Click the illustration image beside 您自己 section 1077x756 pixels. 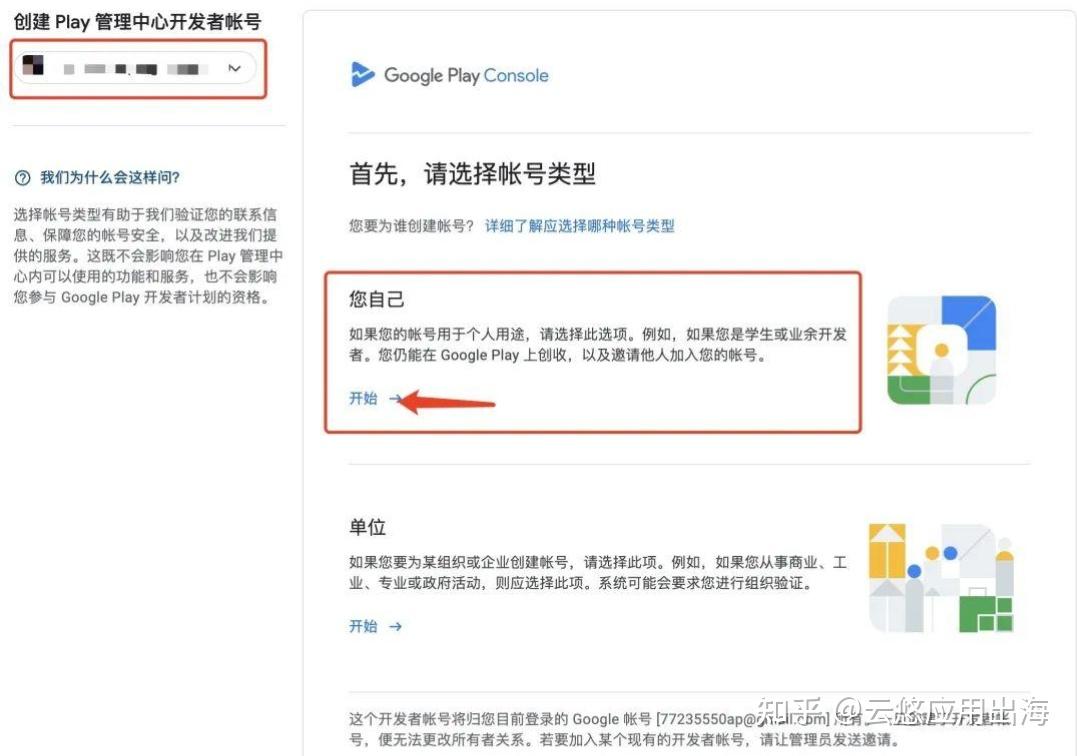tap(941, 349)
